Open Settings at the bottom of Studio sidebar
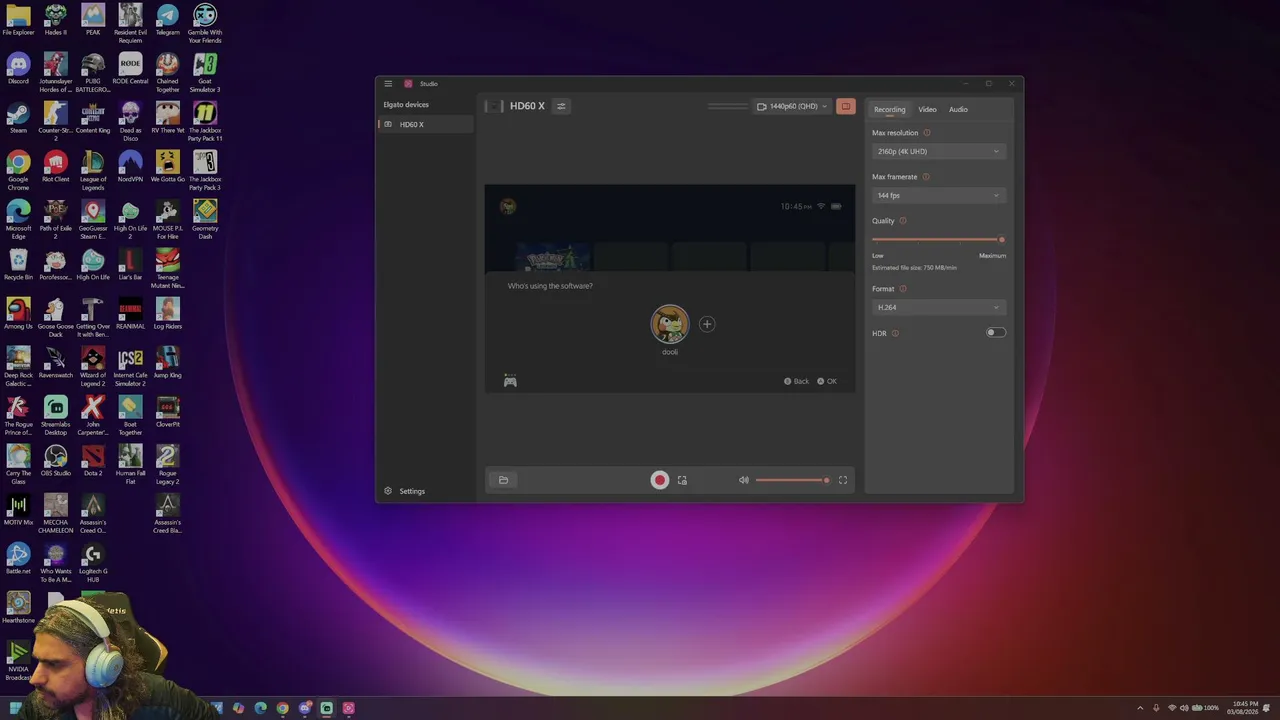1280x720 pixels. pyautogui.click(x=405, y=491)
